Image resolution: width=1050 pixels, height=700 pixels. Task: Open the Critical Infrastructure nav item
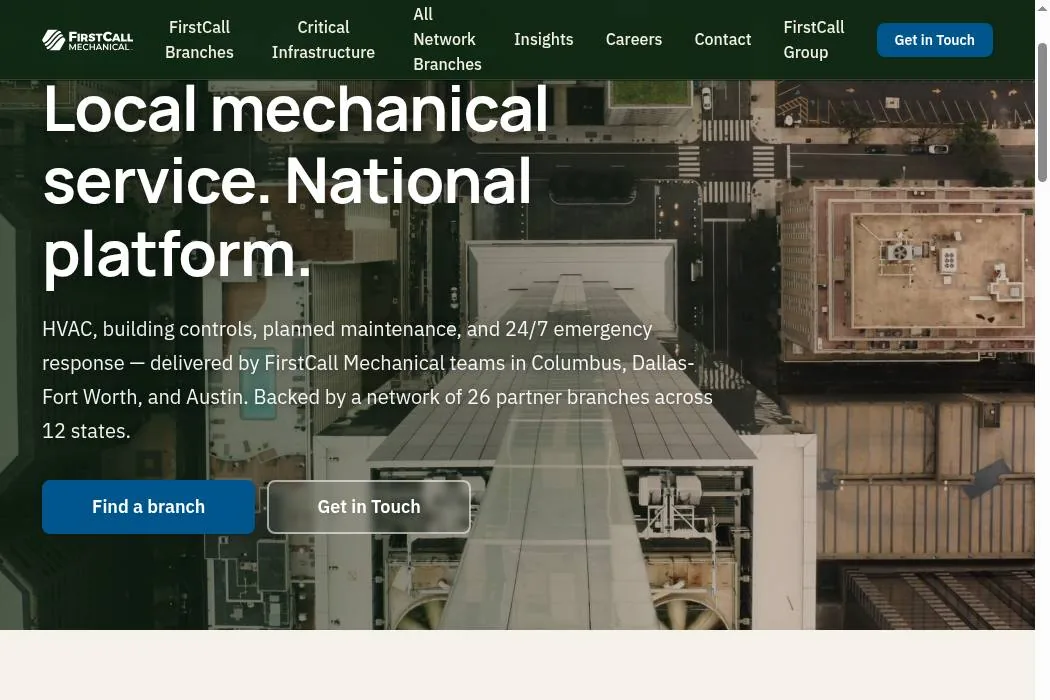[323, 40]
